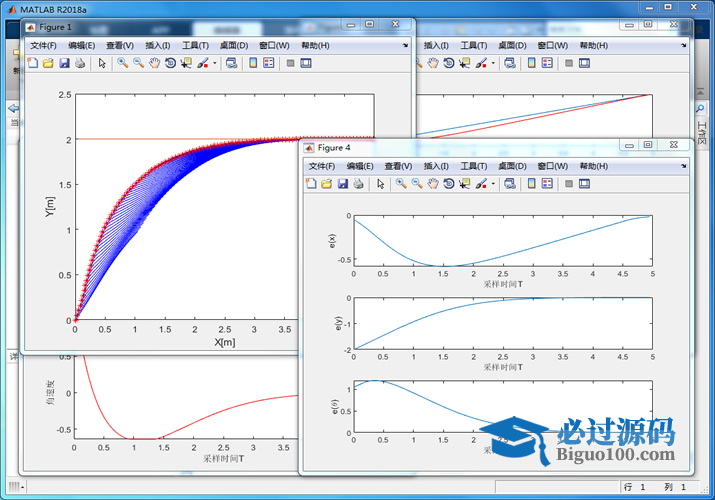Open 编辑(E) menu in Figure 4

click(360, 166)
